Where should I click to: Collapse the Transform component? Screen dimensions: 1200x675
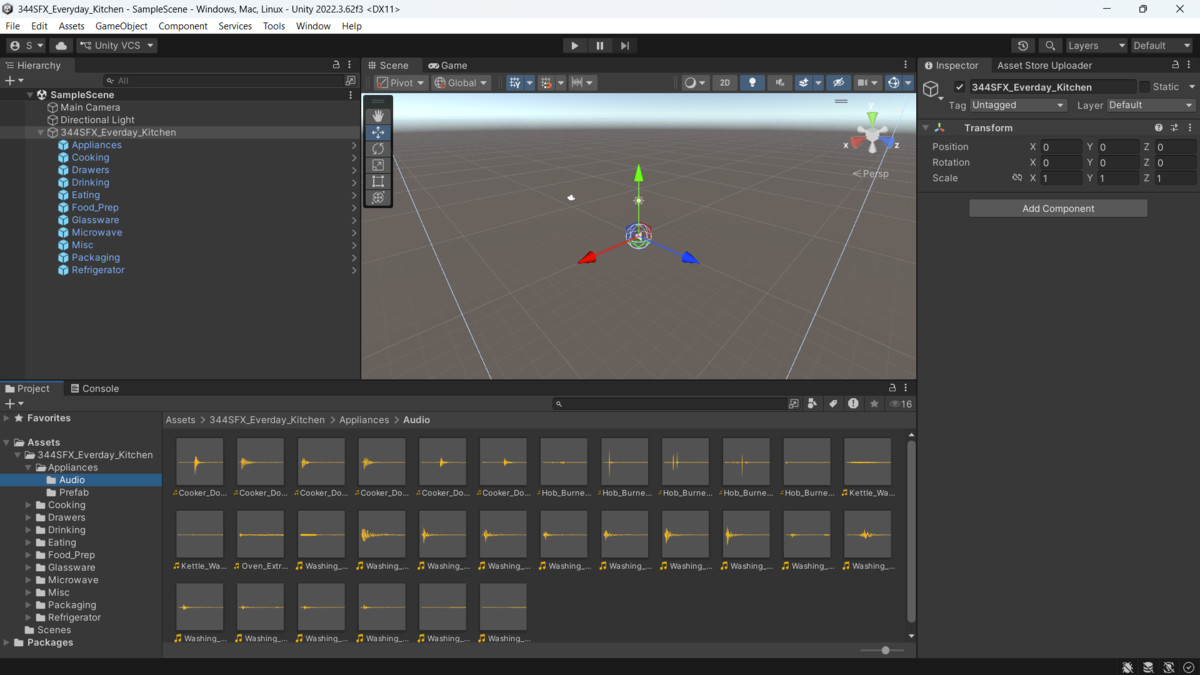tap(925, 128)
